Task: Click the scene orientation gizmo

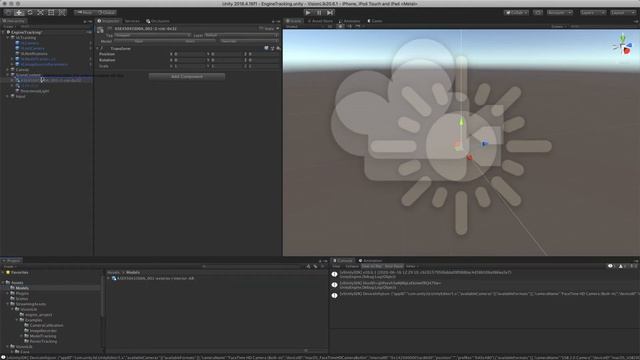Action: [x=623, y=46]
